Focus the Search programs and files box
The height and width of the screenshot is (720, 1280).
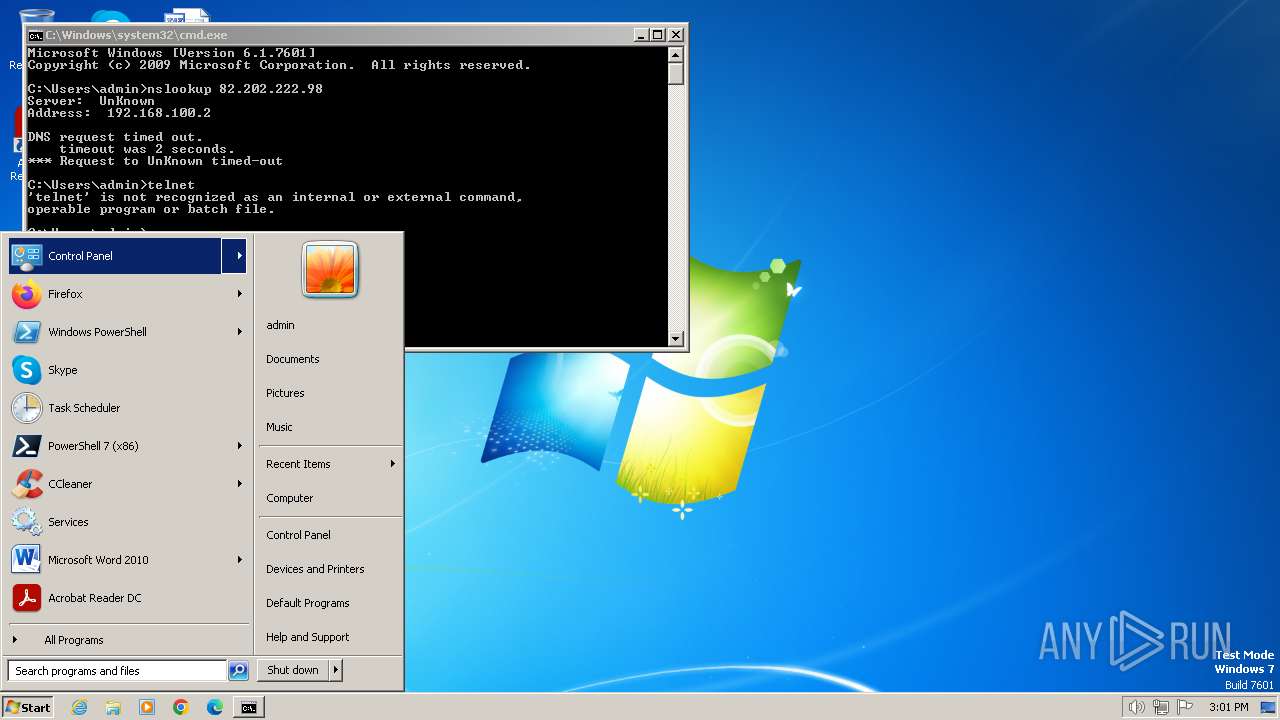pyautogui.click(x=117, y=671)
